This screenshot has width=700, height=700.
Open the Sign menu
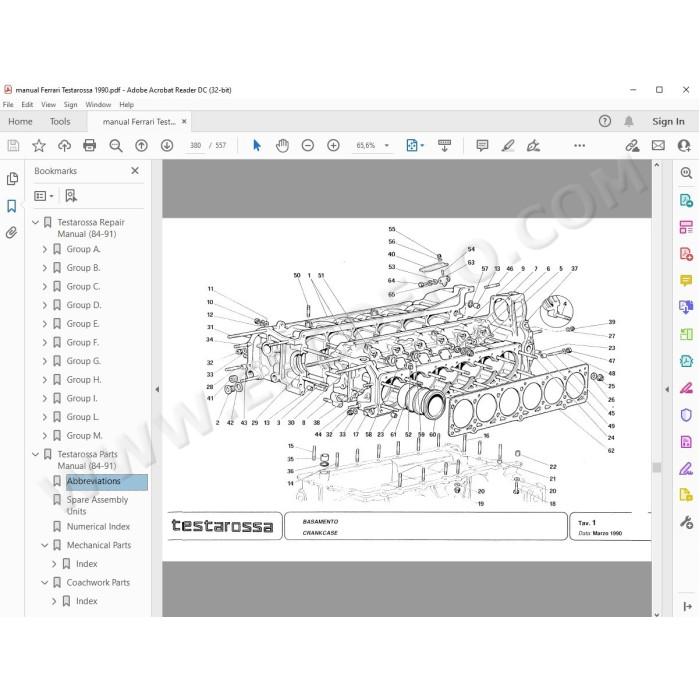(x=71, y=104)
